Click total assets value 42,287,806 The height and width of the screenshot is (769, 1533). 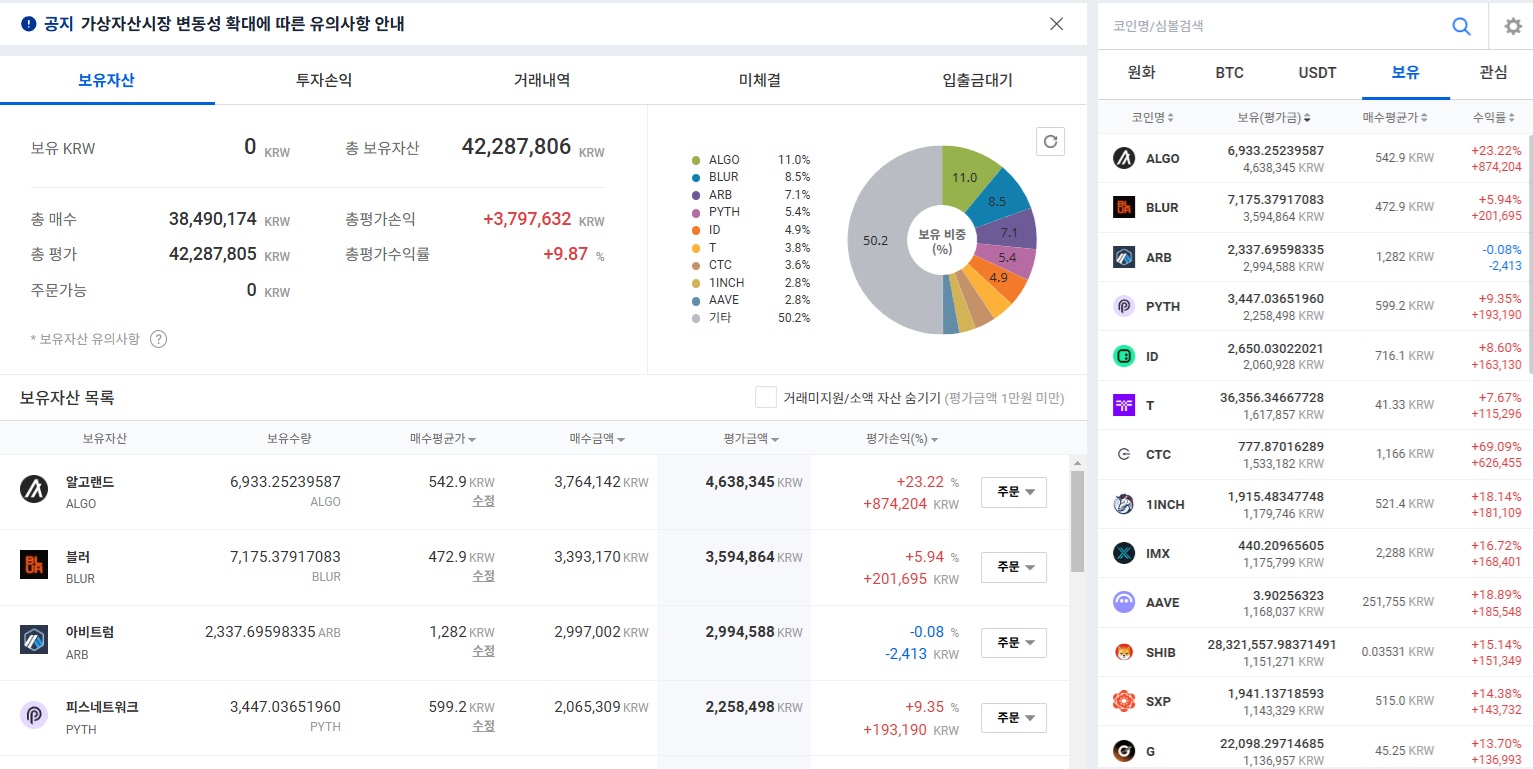tap(516, 147)
